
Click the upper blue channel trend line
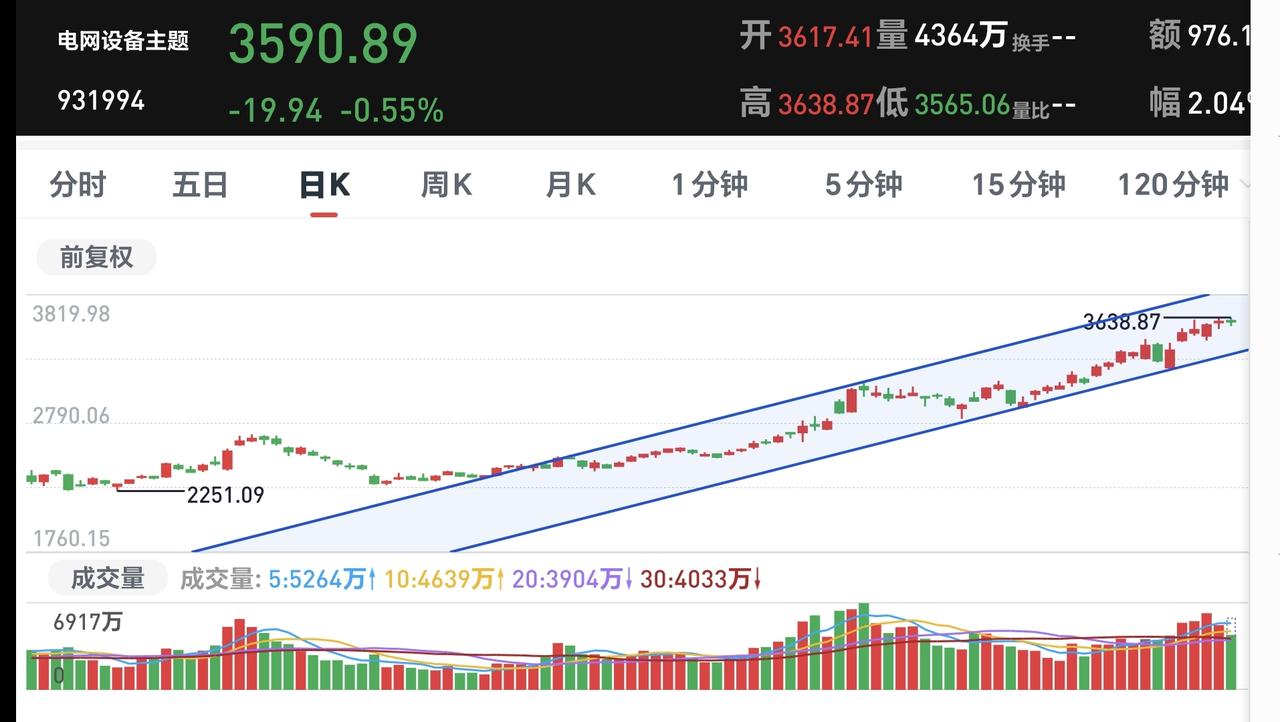700,423
